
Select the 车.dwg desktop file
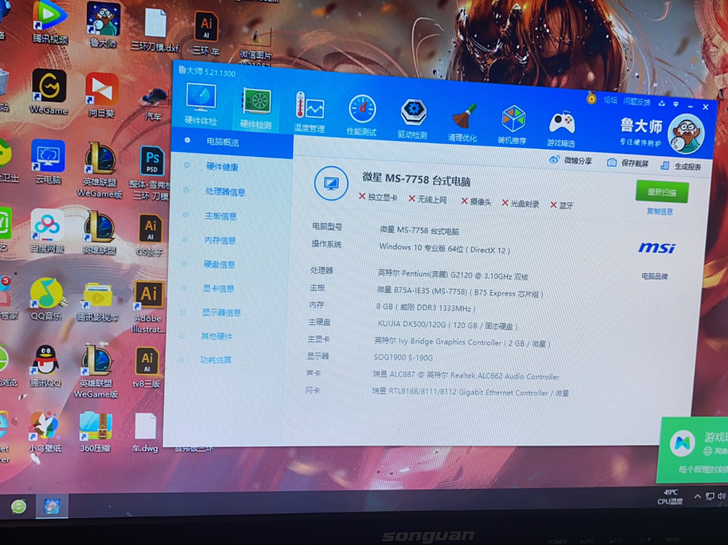[145, 432]
